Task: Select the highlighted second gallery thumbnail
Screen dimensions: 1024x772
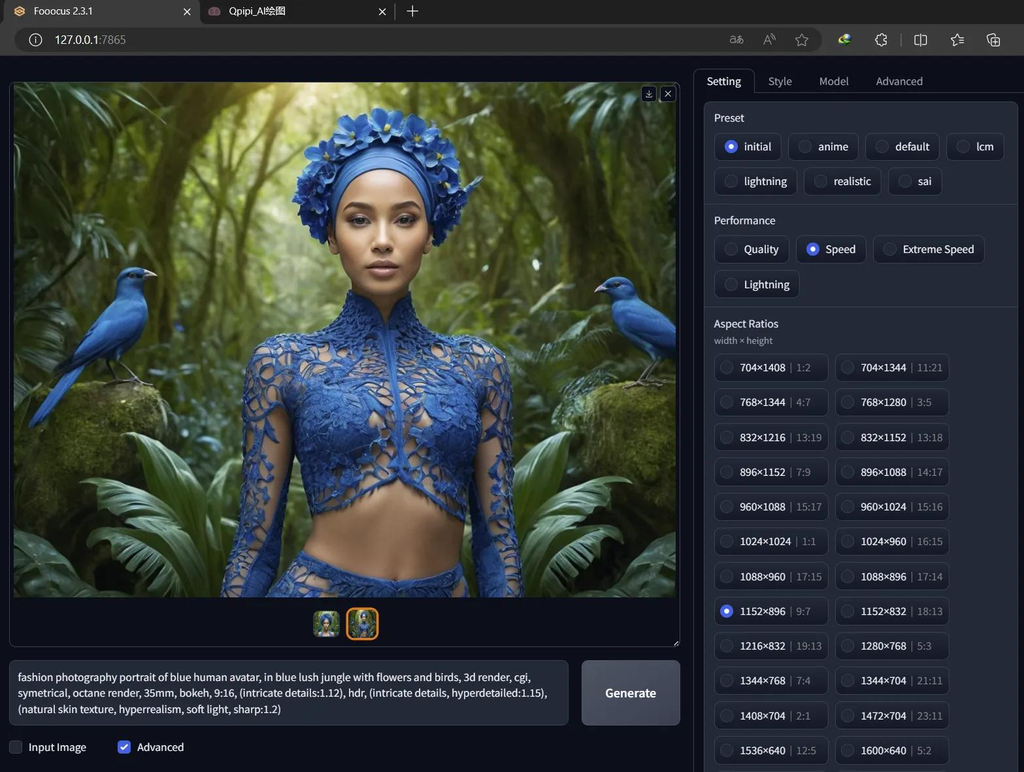Action: point(362,624)
